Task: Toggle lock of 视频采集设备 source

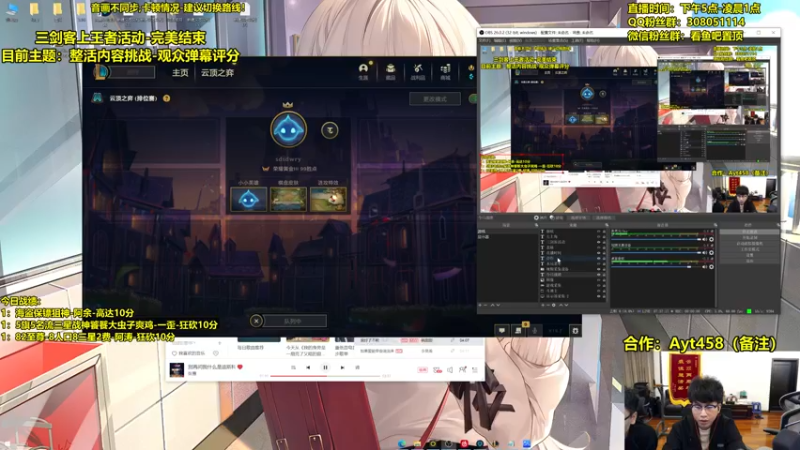Action: click(x=604, y=269)
